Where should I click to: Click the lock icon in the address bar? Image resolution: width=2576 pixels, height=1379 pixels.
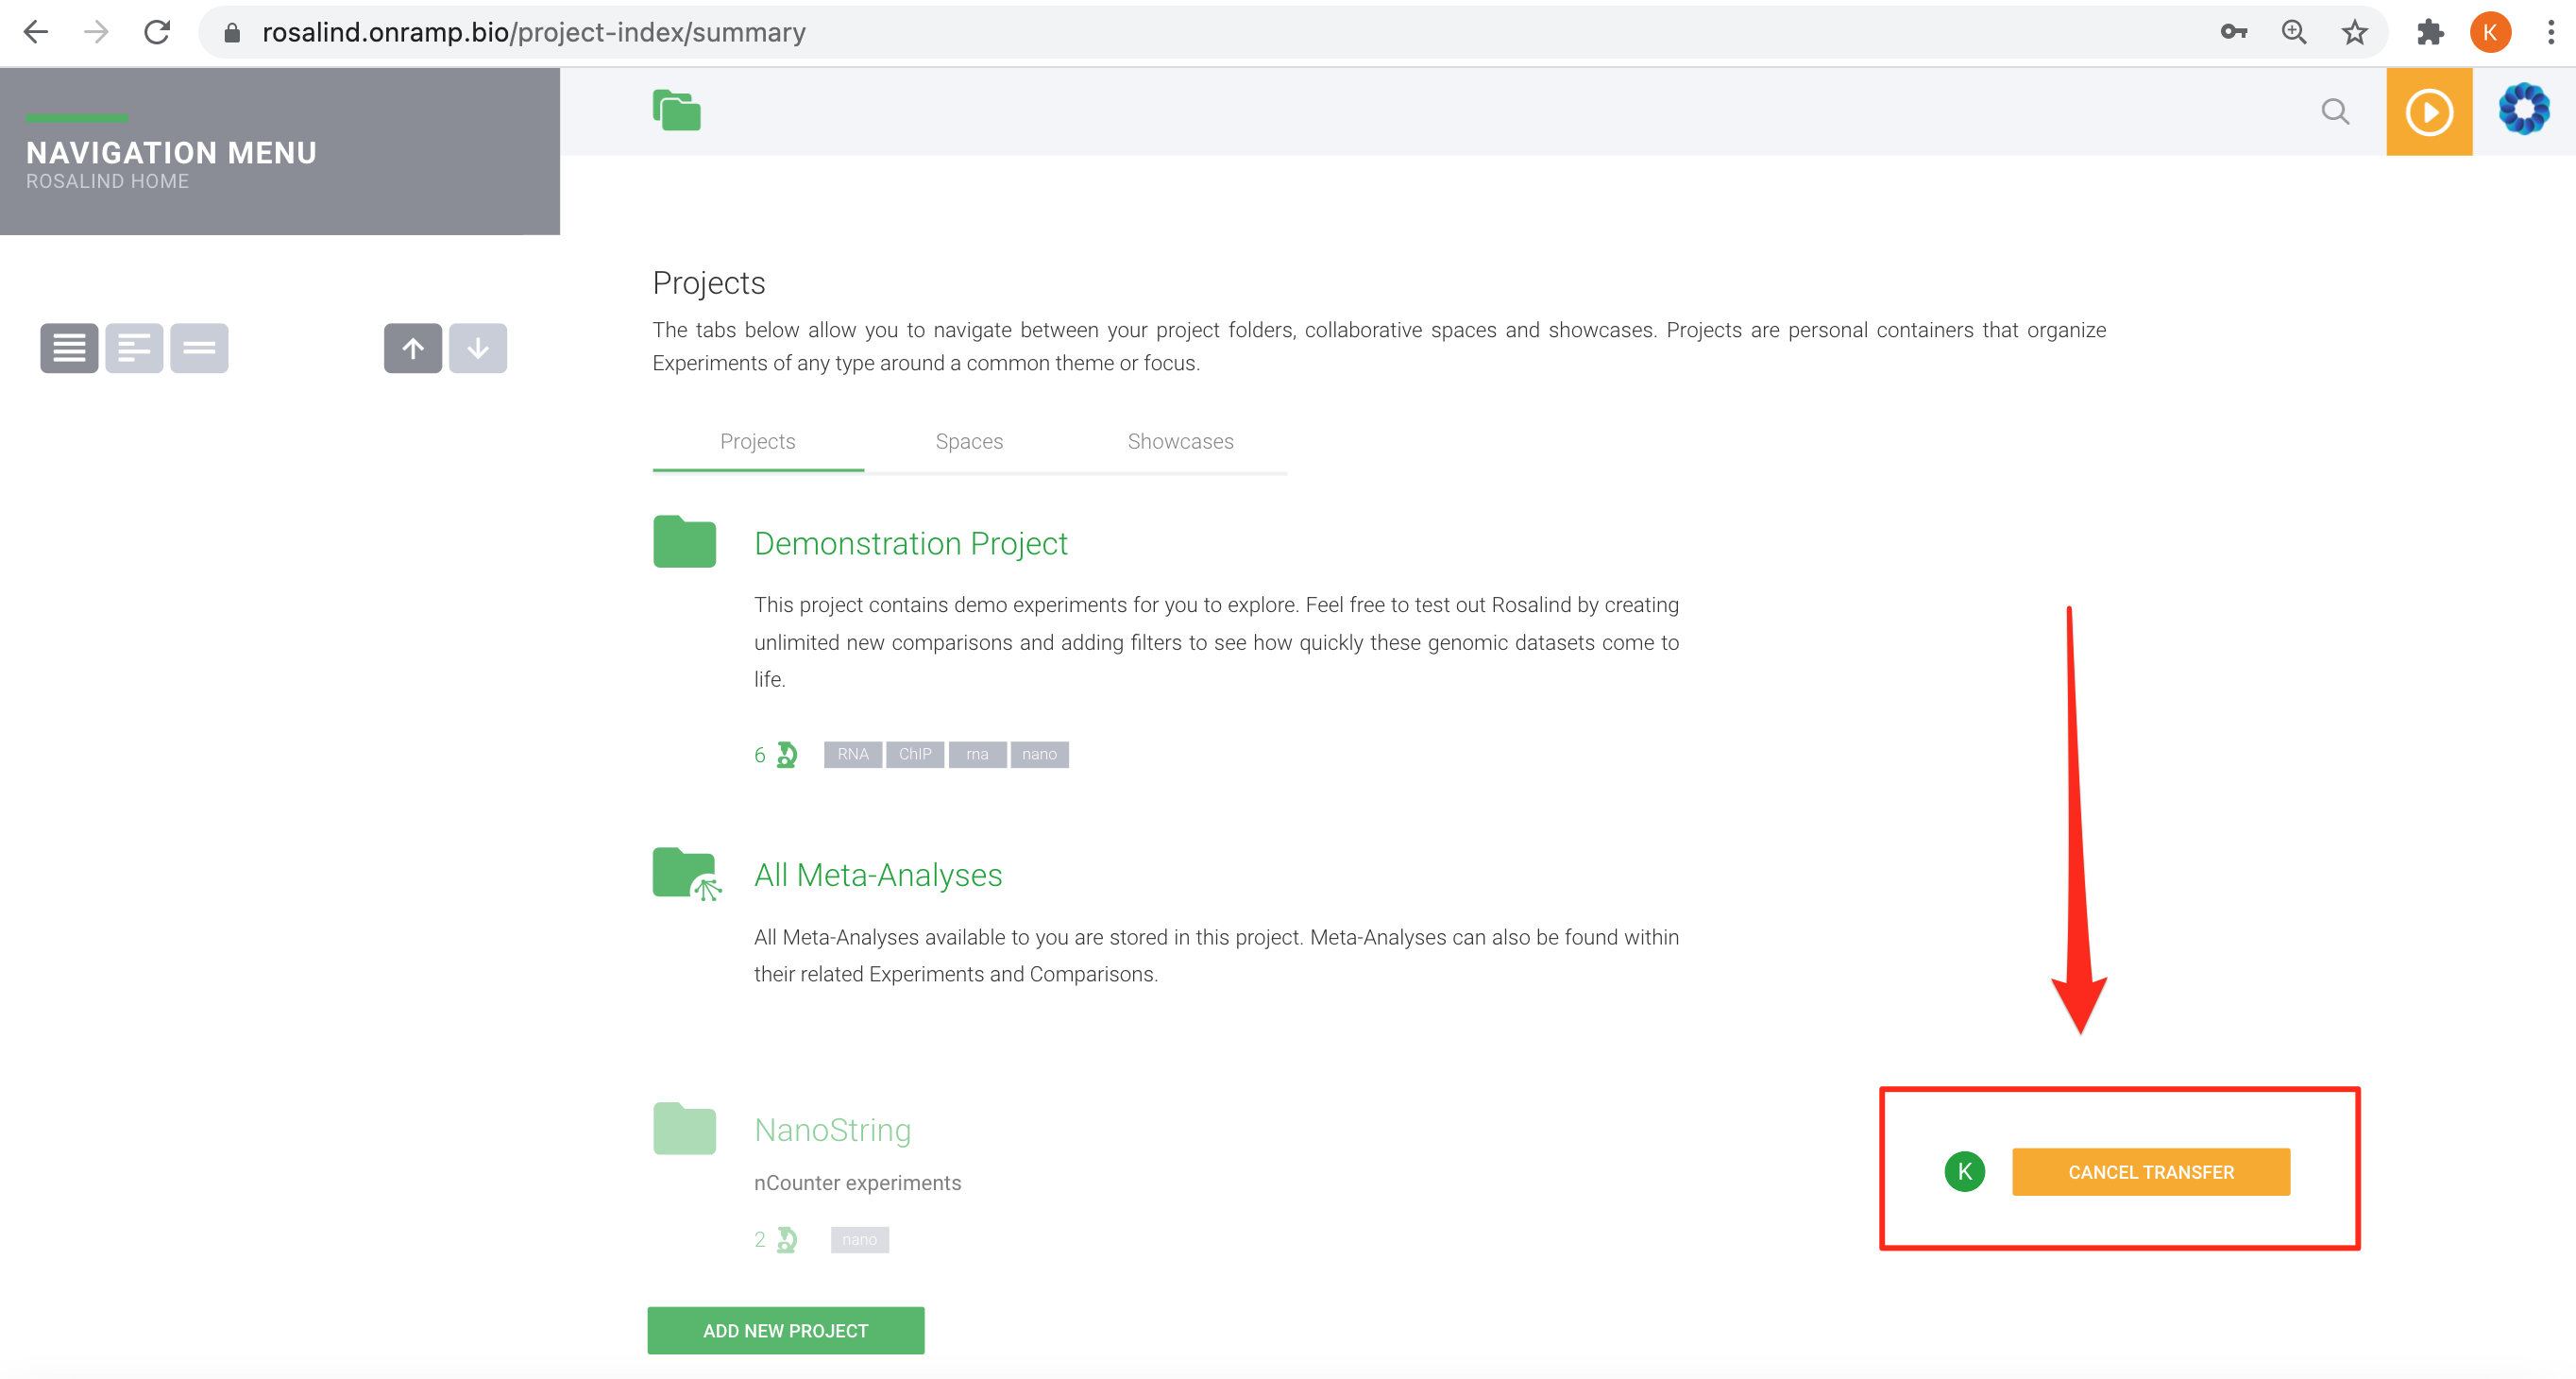(x=232, y=33)
